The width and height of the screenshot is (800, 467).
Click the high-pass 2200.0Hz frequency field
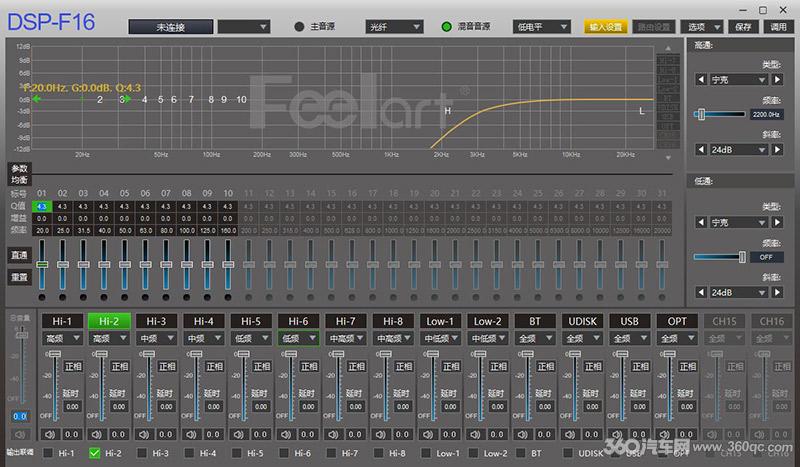click(766, 114)
